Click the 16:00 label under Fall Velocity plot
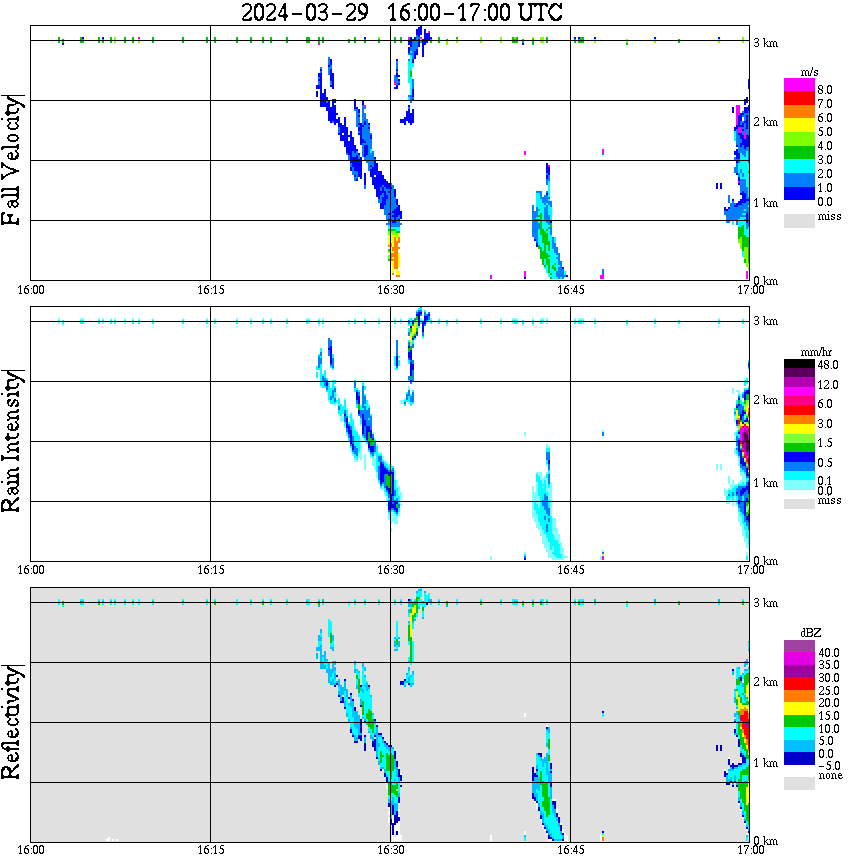 (30, 290)
